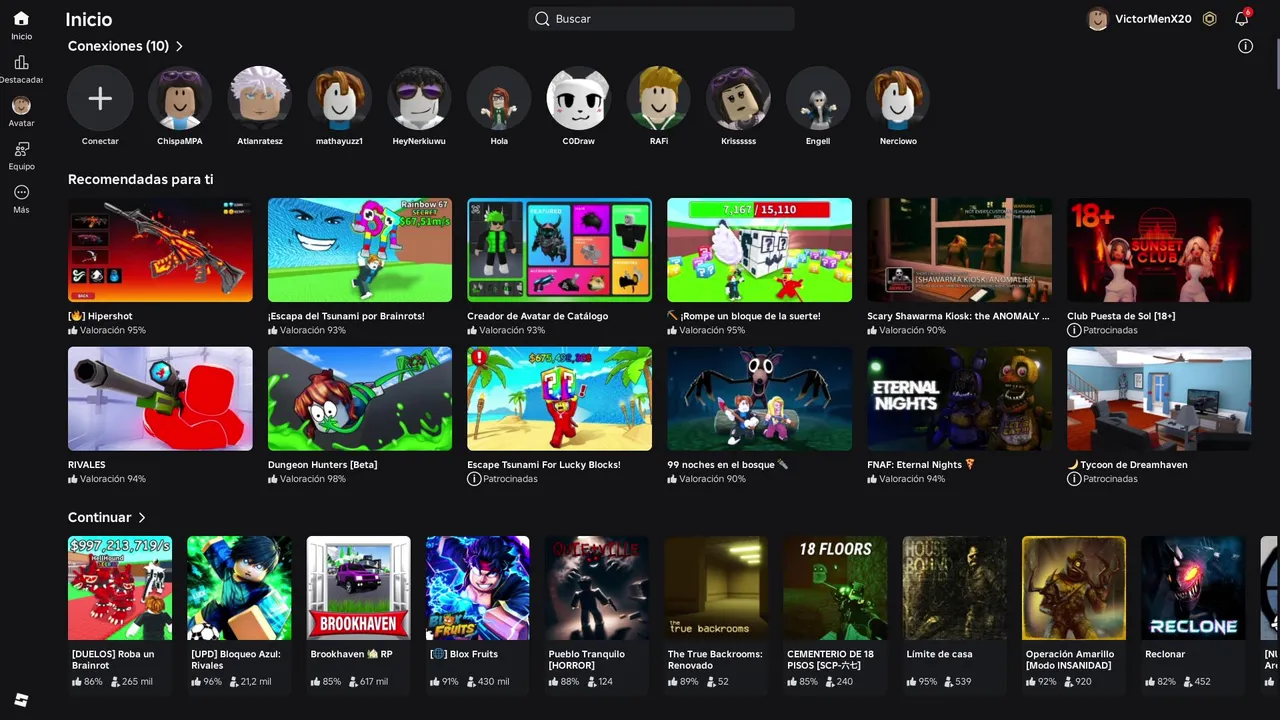1280x720 pixels.
Task: Click the Conectar plus button
Action: (100, 98)
